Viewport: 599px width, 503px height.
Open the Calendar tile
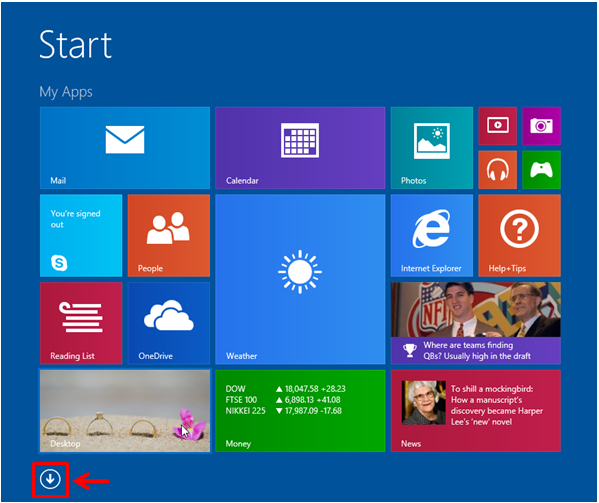click(300, 148)
